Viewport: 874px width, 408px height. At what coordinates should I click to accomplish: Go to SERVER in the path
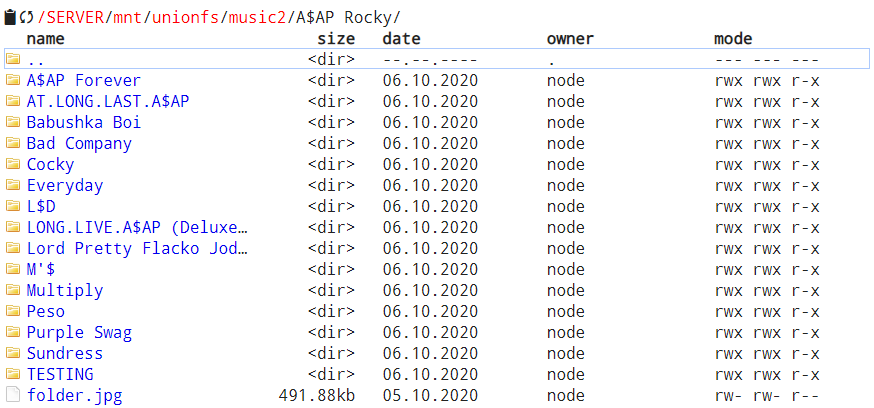75,17
